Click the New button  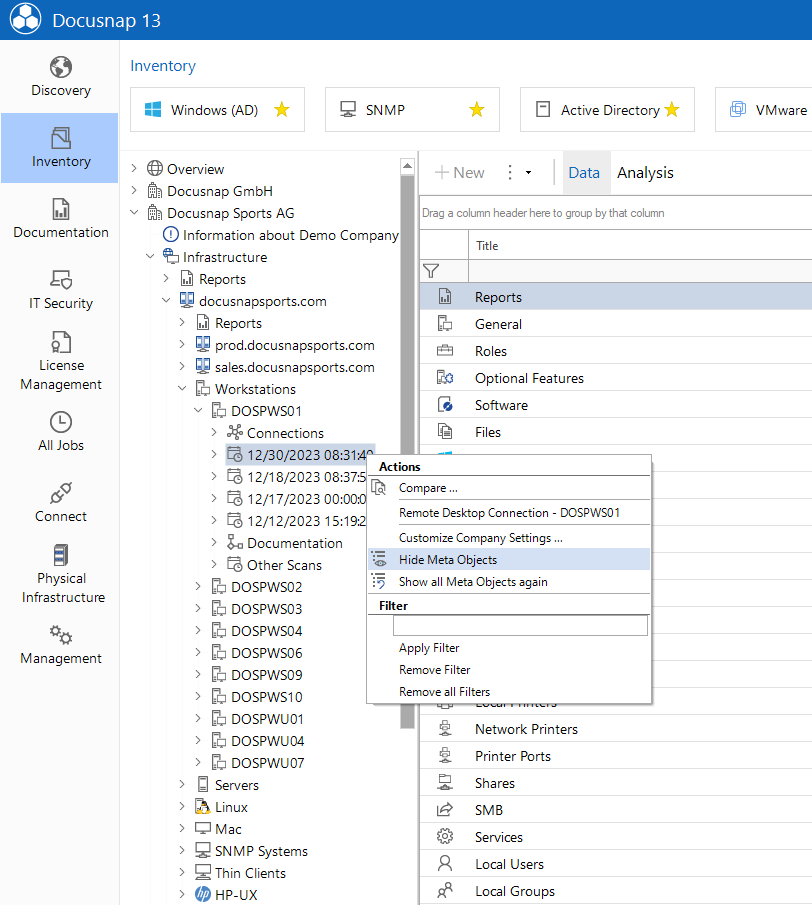click(x=459, y=173)
